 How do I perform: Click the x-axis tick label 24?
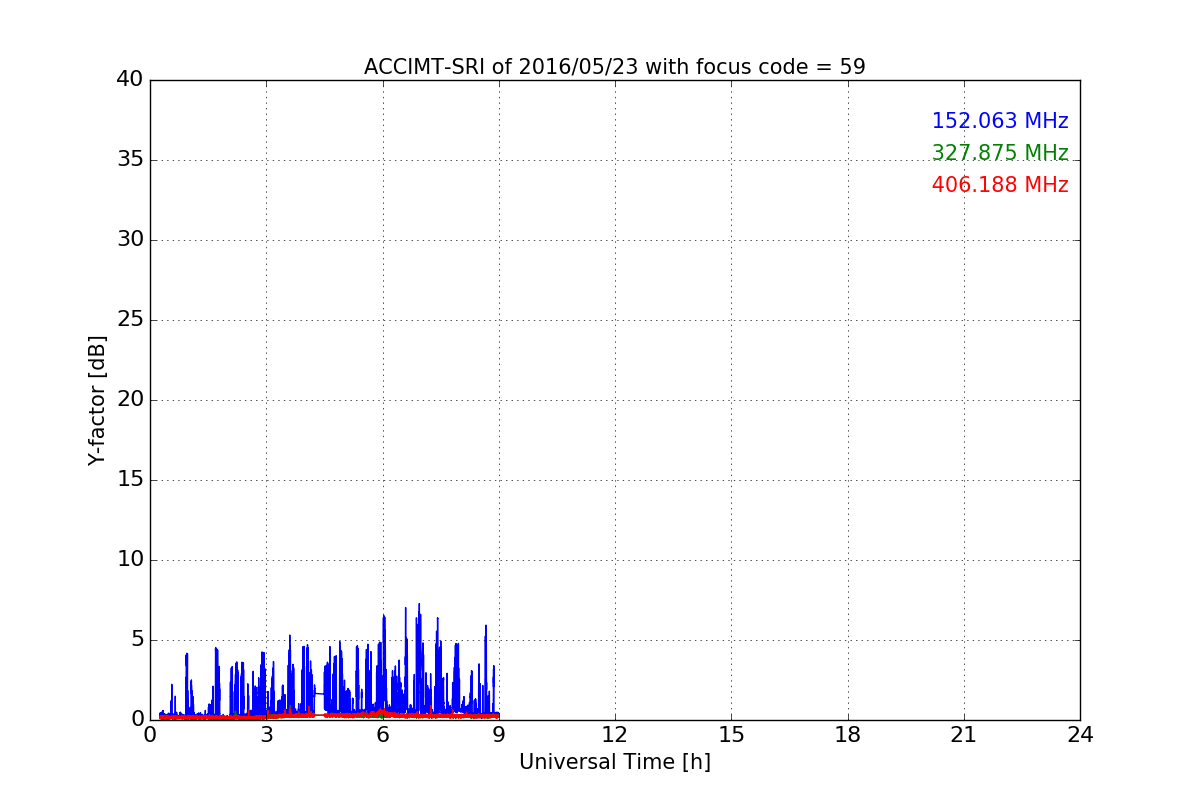point(1080,735)
